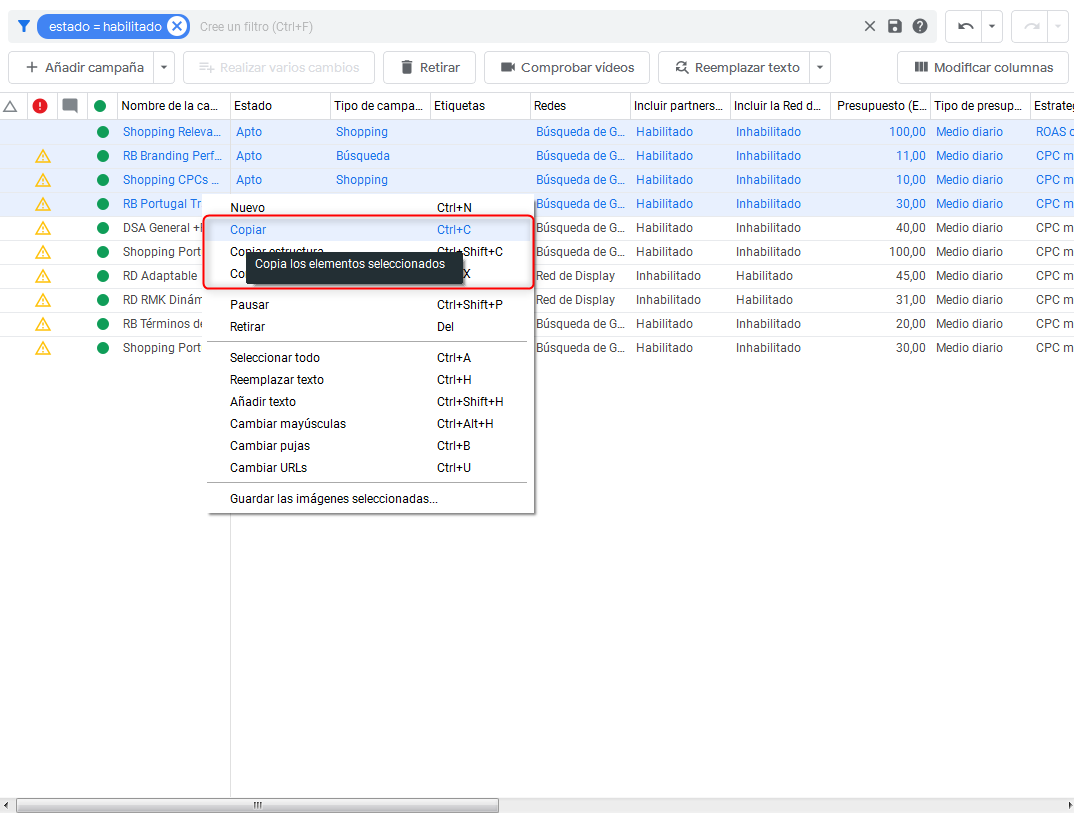Click 'Presupuesto (E...' column header
The width and height of the screenshot is (1074, 813).
click(x=880, y=106)
